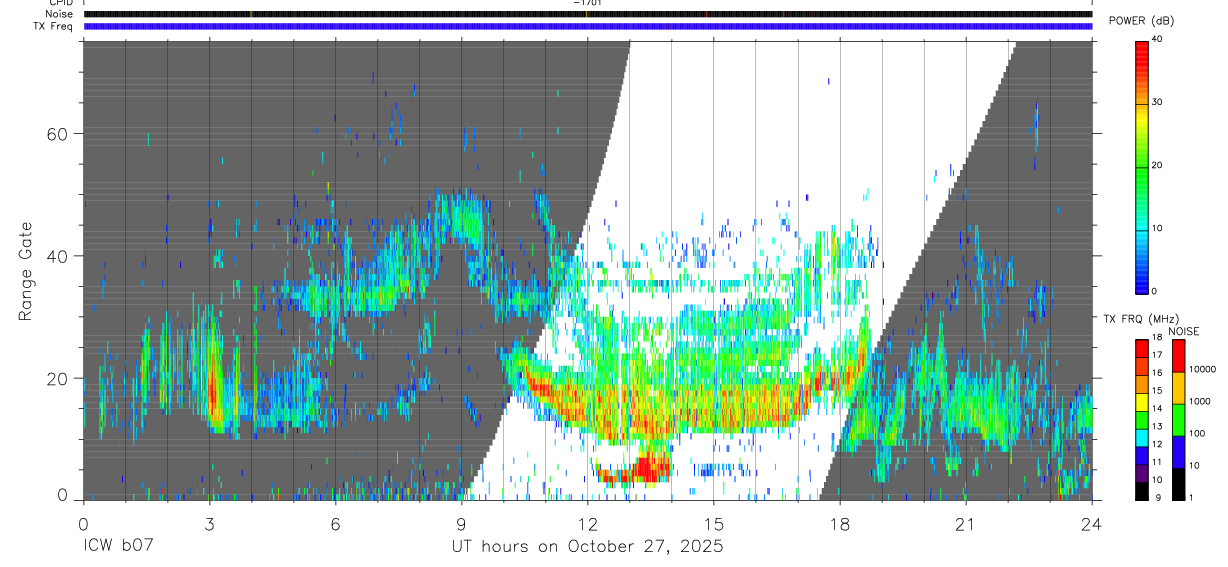The width and height of the screenshot is (1228, 567).
Task: Click the 'Noise' row label at top
Action: (59, 14)
